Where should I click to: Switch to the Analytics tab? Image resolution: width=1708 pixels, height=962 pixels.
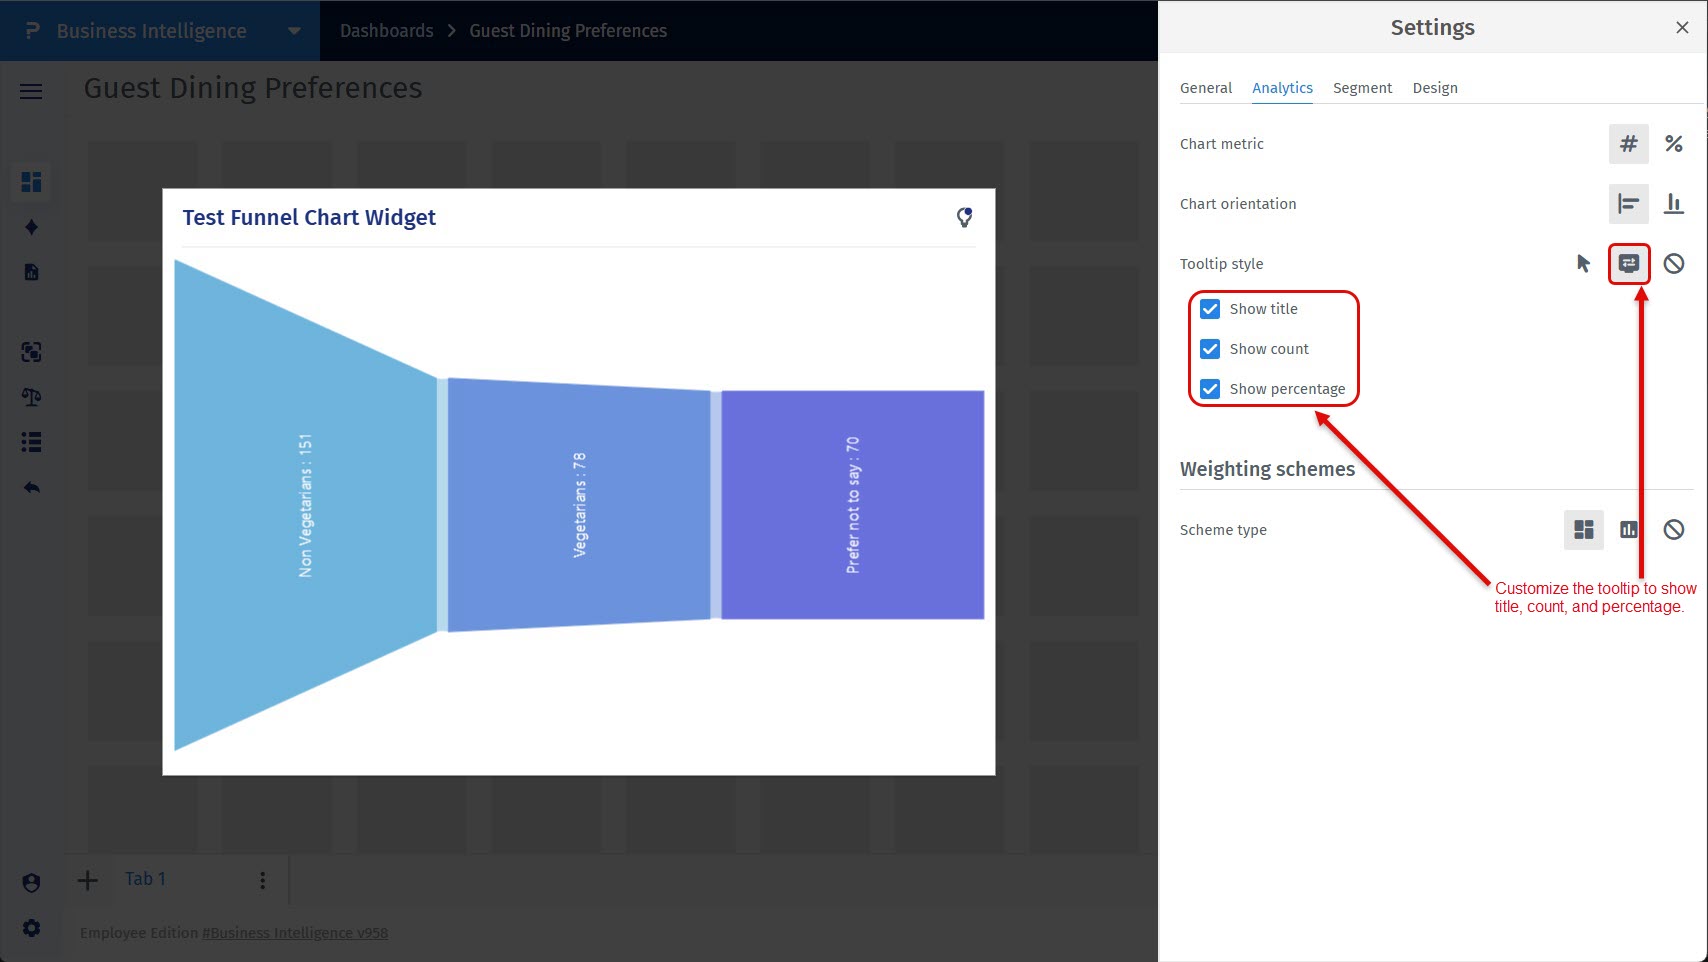tap(1282, 88)
